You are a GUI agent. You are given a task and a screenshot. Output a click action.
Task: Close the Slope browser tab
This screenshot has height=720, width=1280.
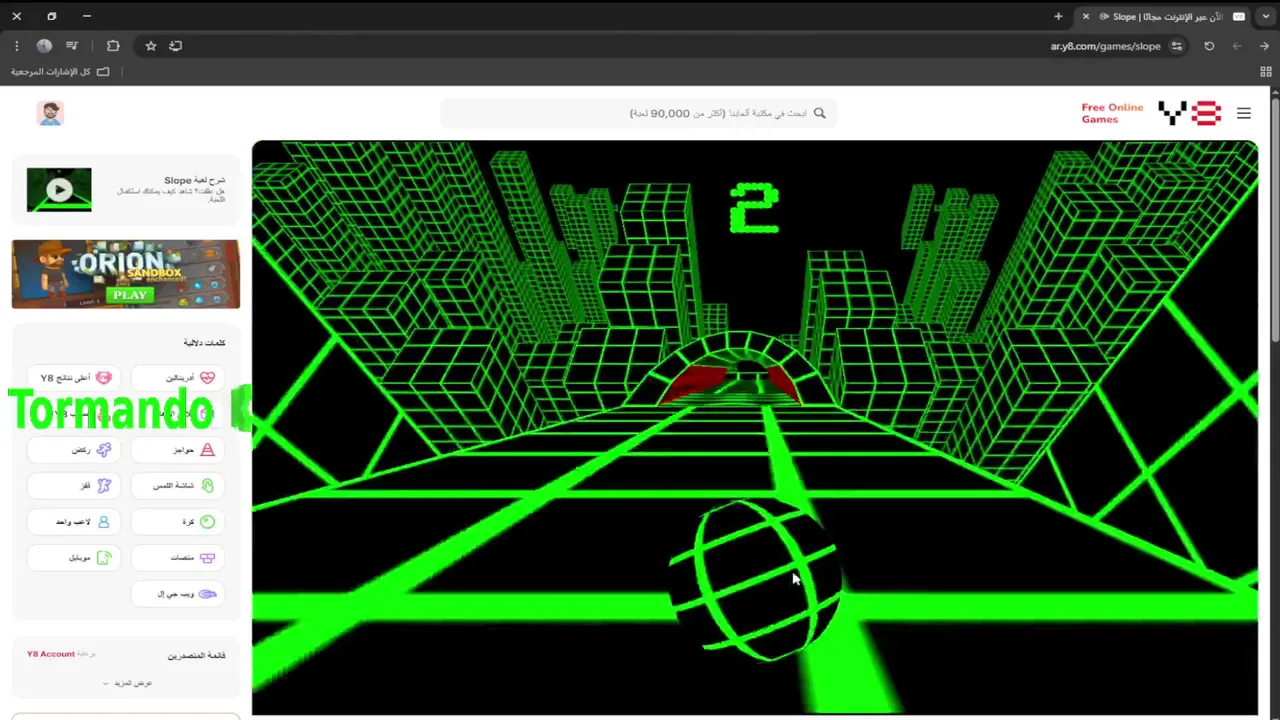pyautogui.click(x=1085, y=17)
